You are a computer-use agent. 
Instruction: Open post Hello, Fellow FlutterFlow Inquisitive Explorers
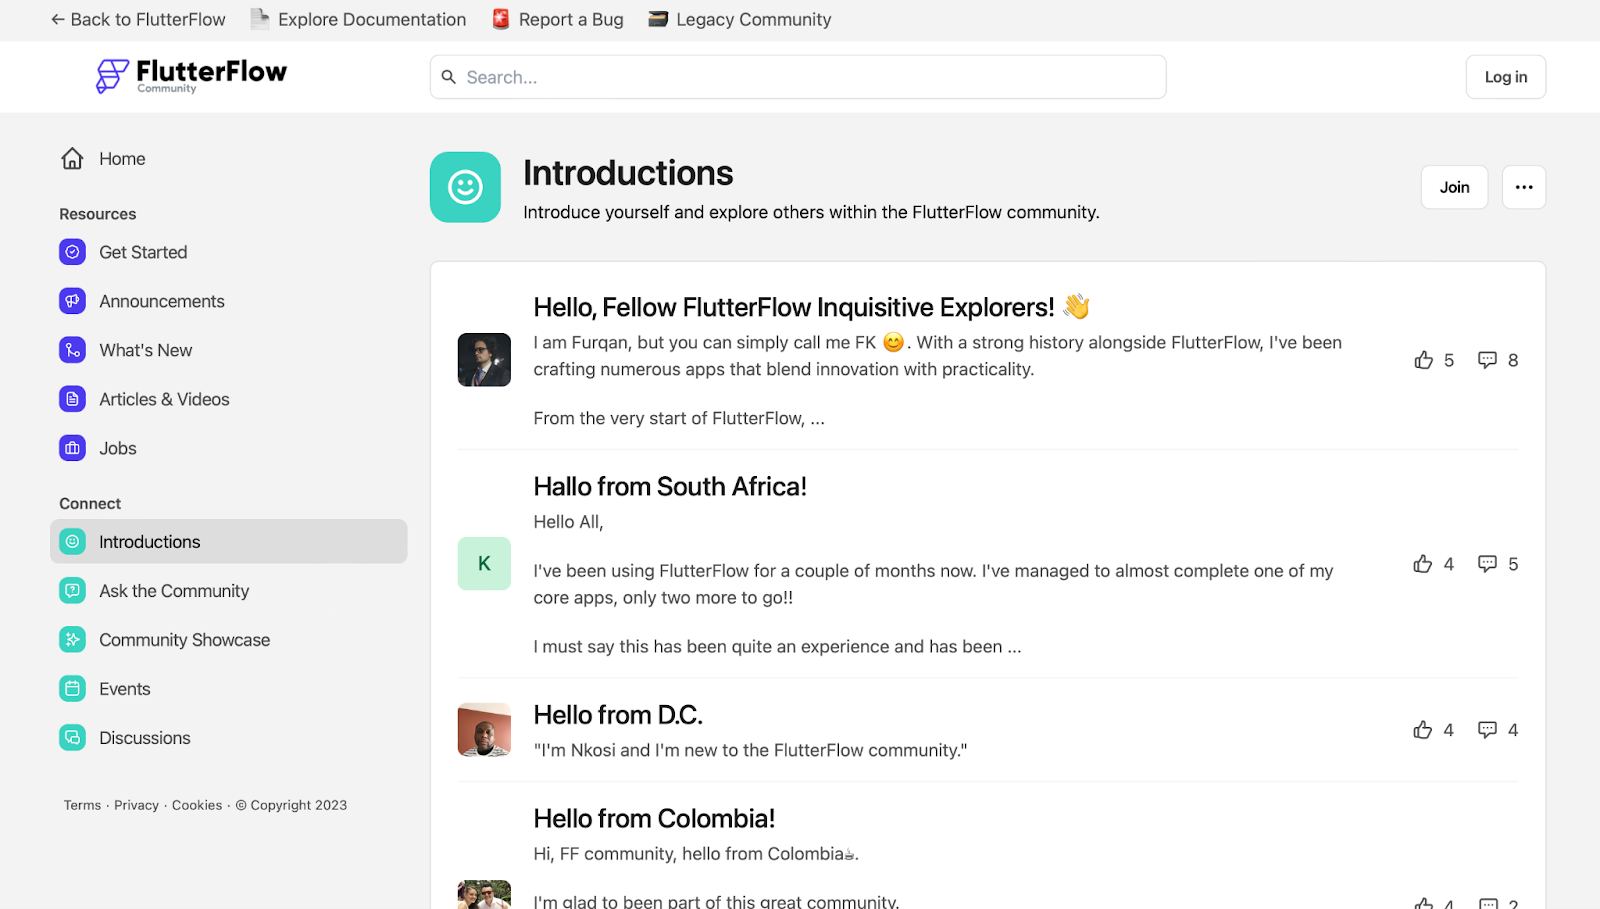point(811,307)
